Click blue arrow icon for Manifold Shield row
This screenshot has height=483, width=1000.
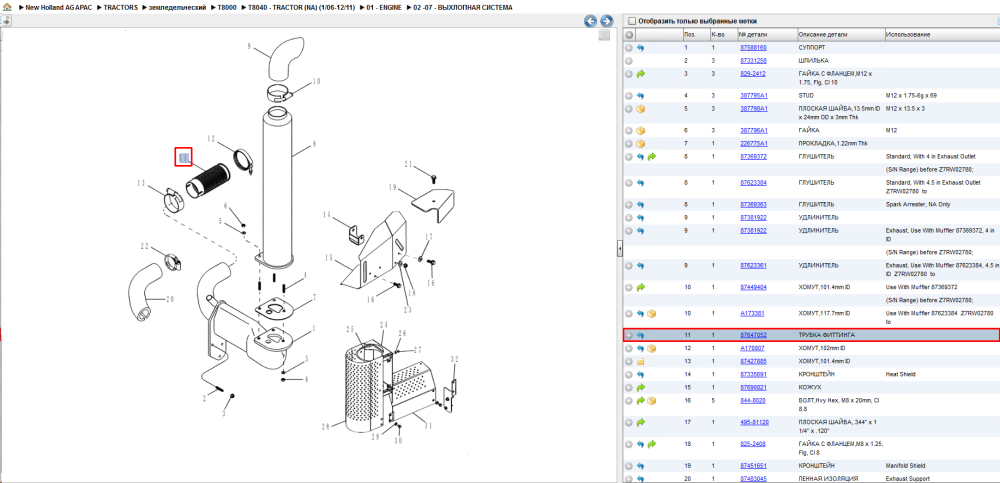click(641, 466)
